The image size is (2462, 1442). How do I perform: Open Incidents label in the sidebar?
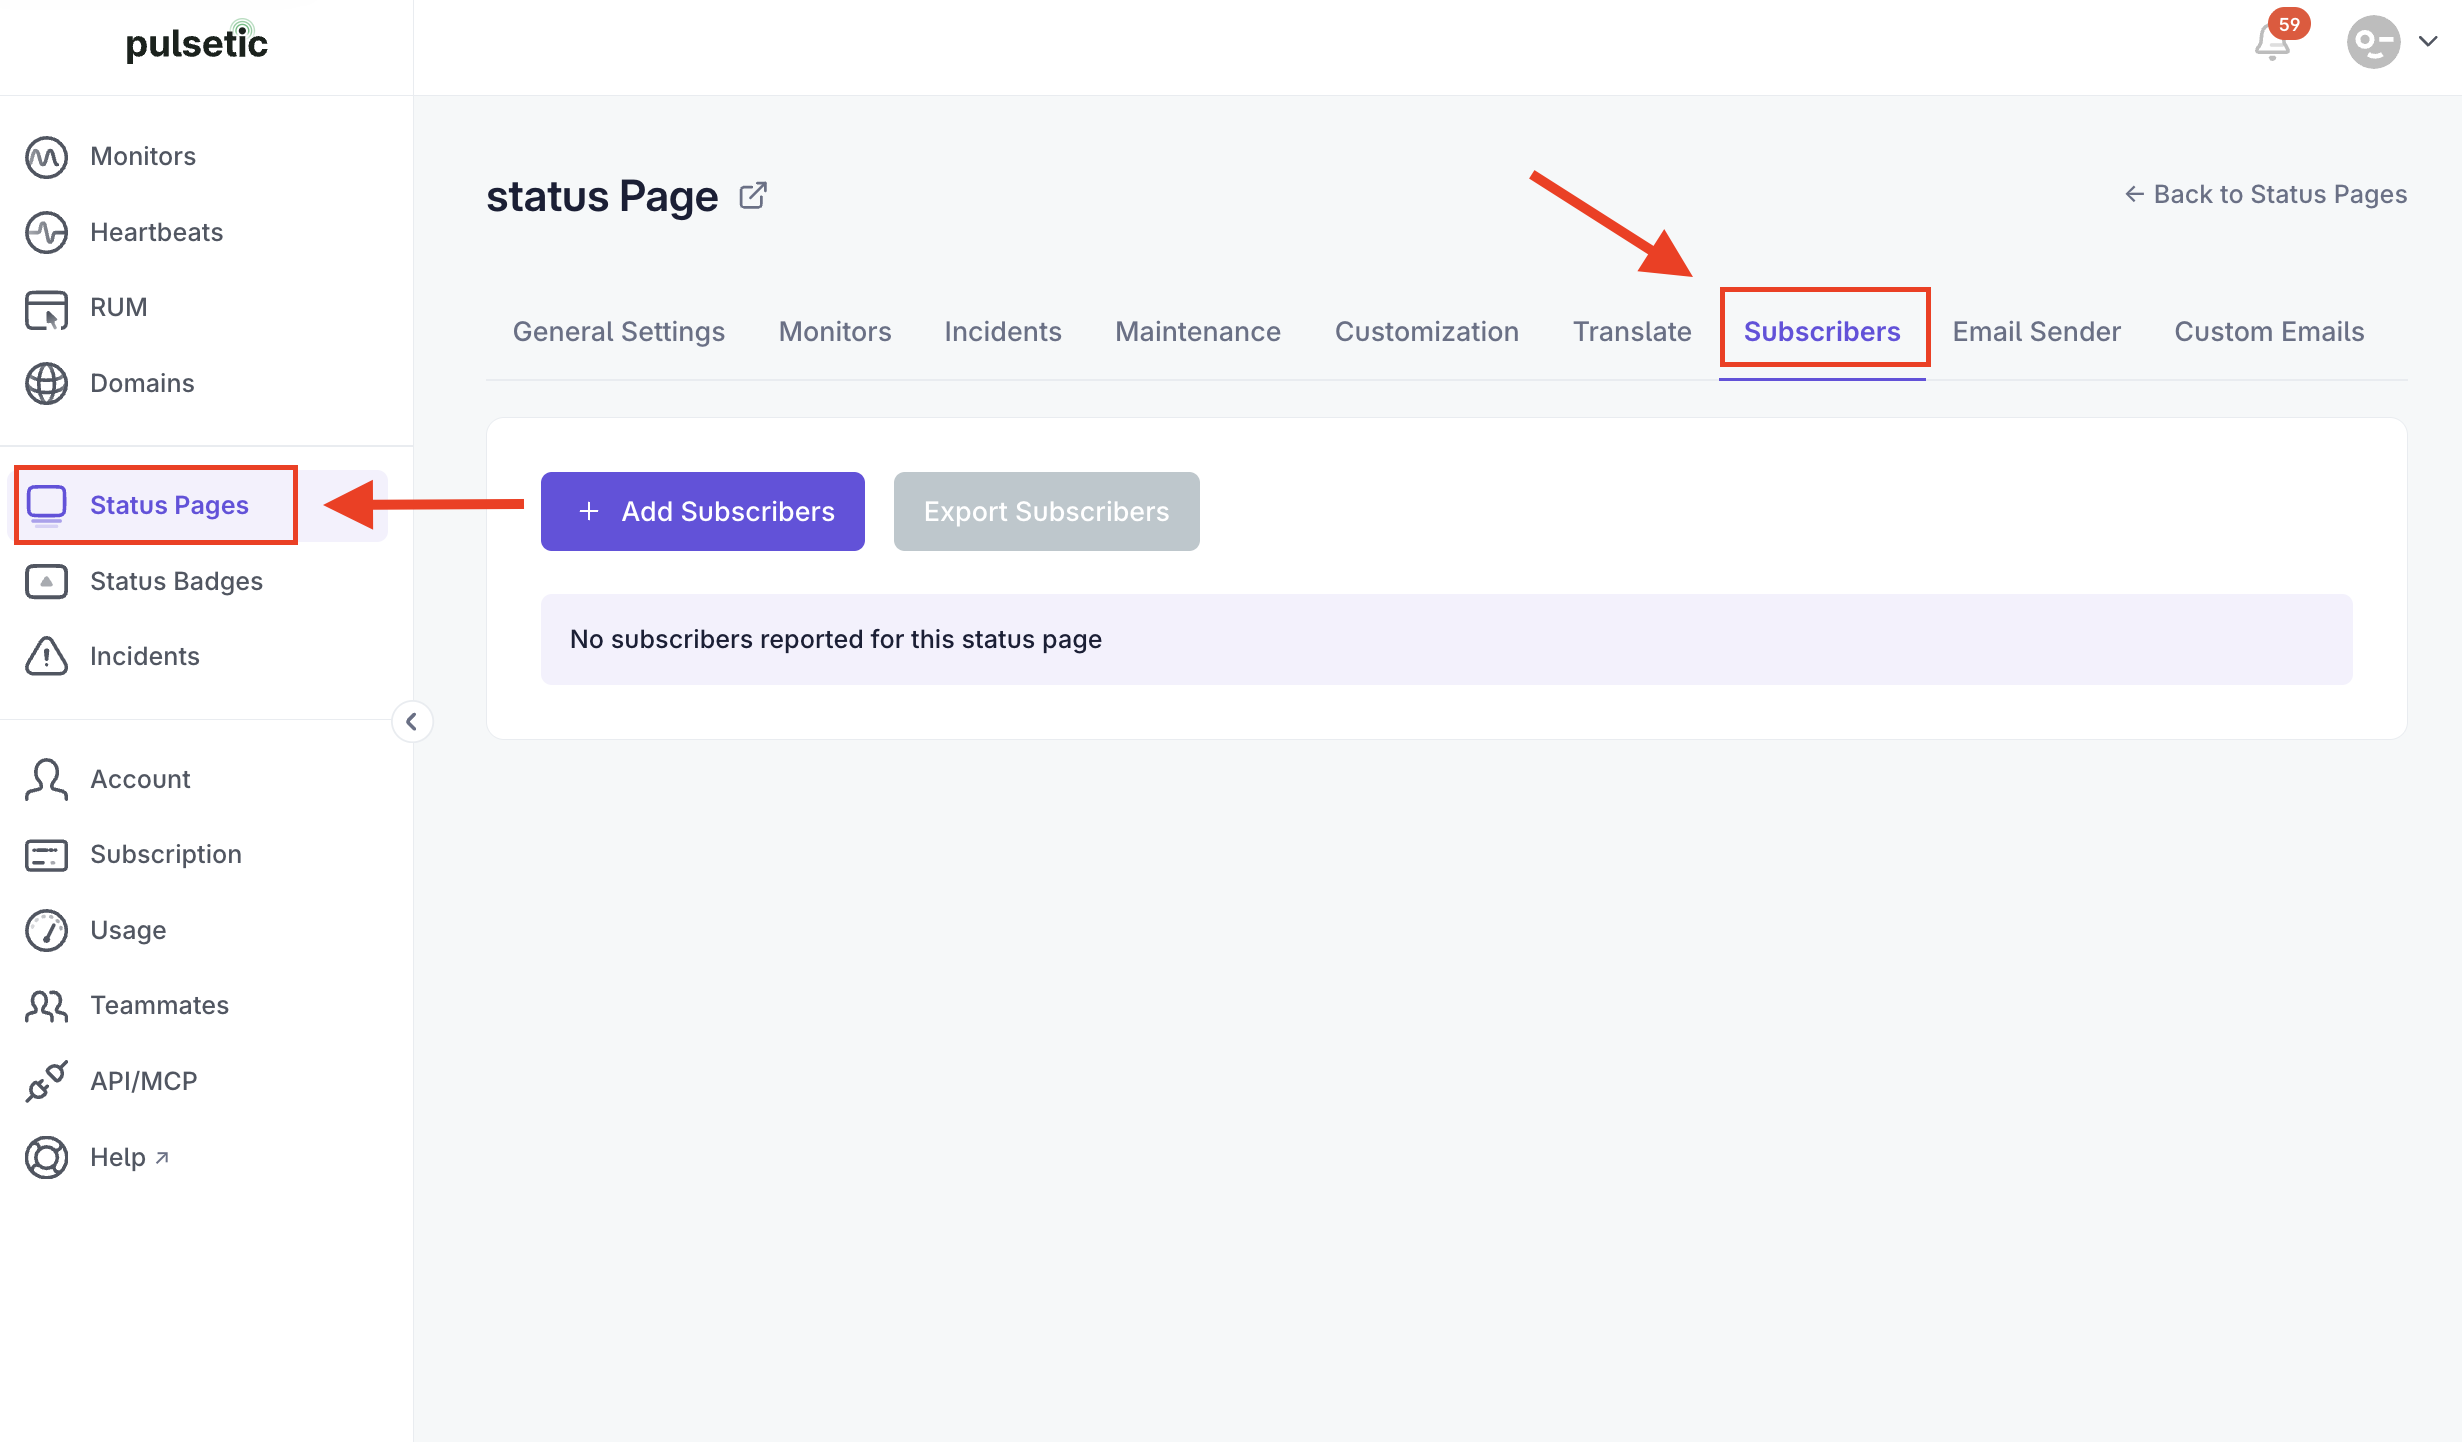pos(145,656)
